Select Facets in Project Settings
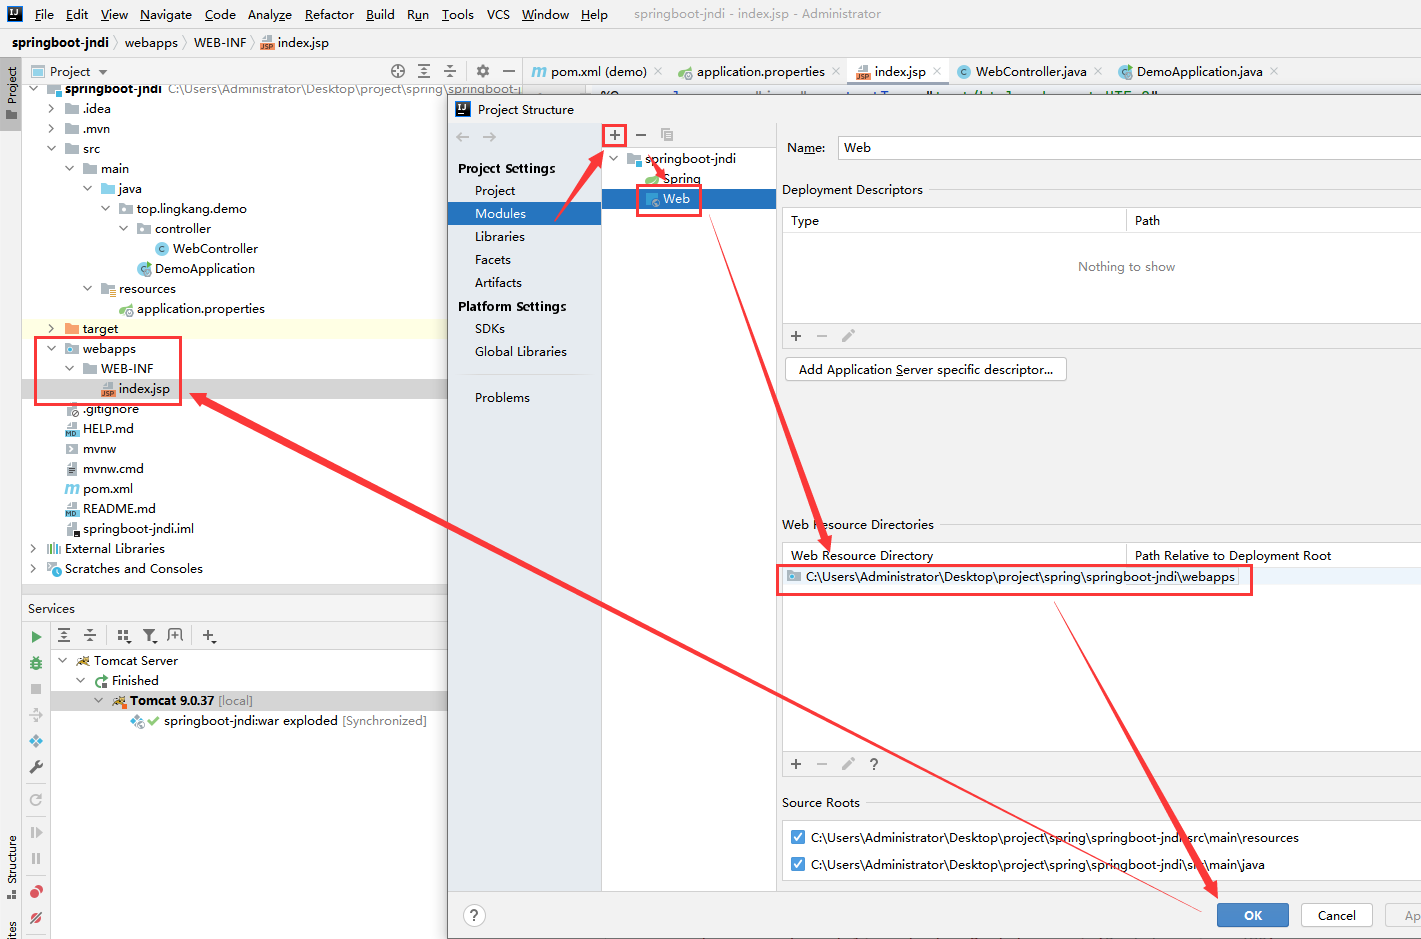Image resolution: width=1421 pixels, height=939 pixels. [493, 260]
